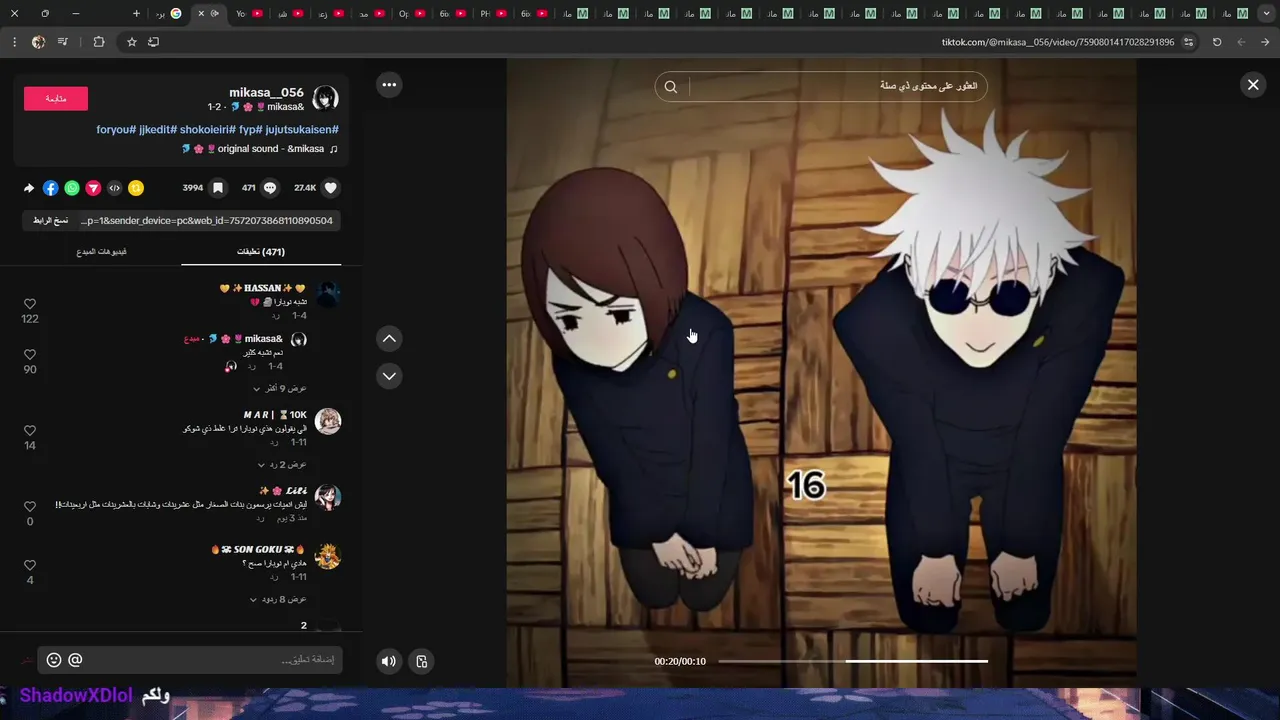Click the 'نسخ الرابط' copy link button

click(x=51, y=220)
